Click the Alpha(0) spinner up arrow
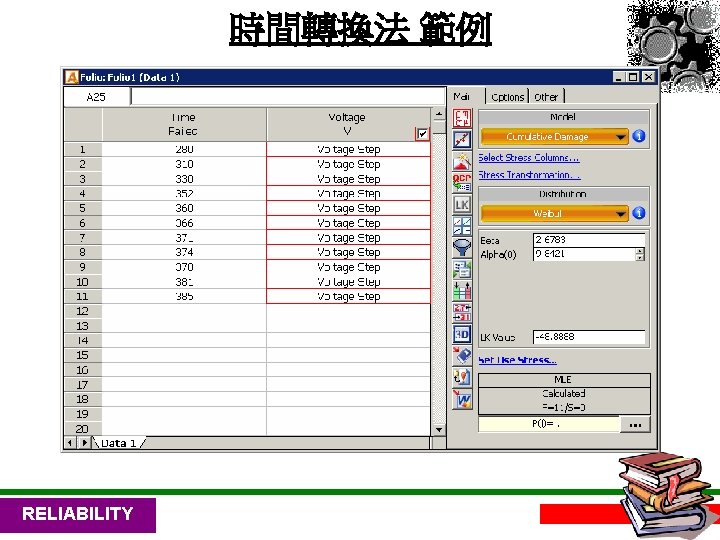 tap(640, 251)
